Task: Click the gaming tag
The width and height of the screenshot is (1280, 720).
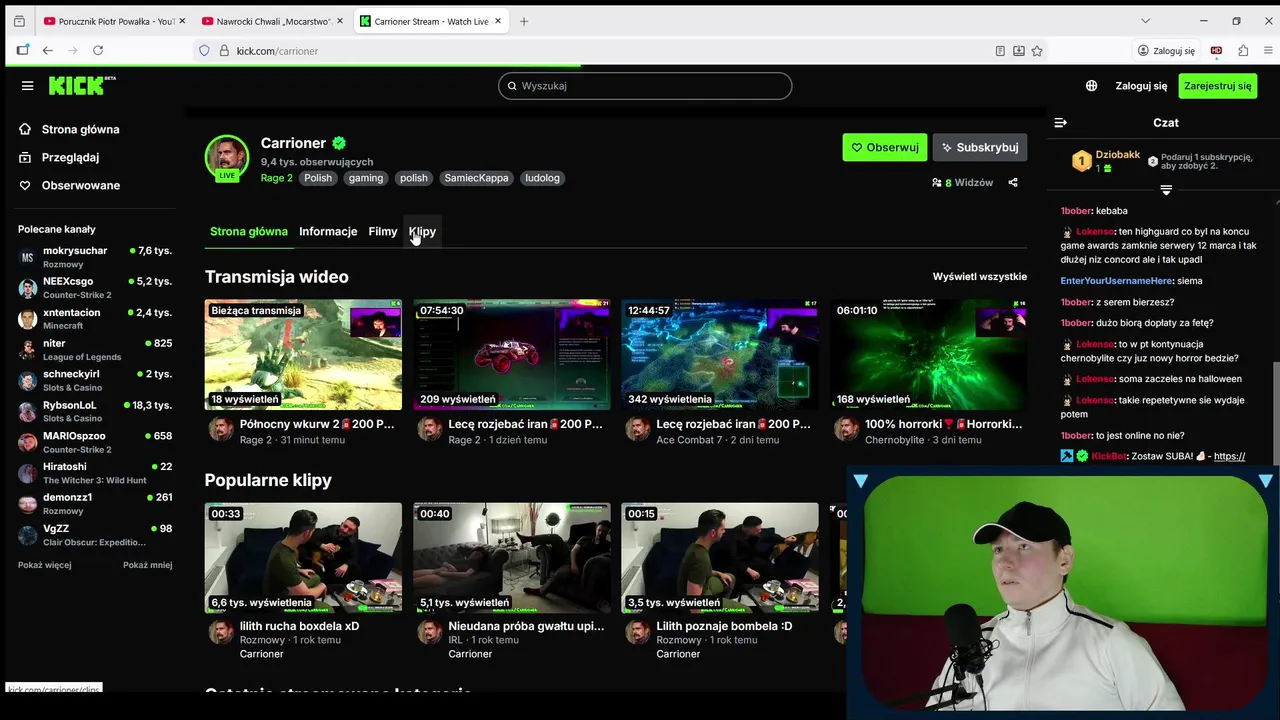Action: pyautogui.click(x=366, y=178)
